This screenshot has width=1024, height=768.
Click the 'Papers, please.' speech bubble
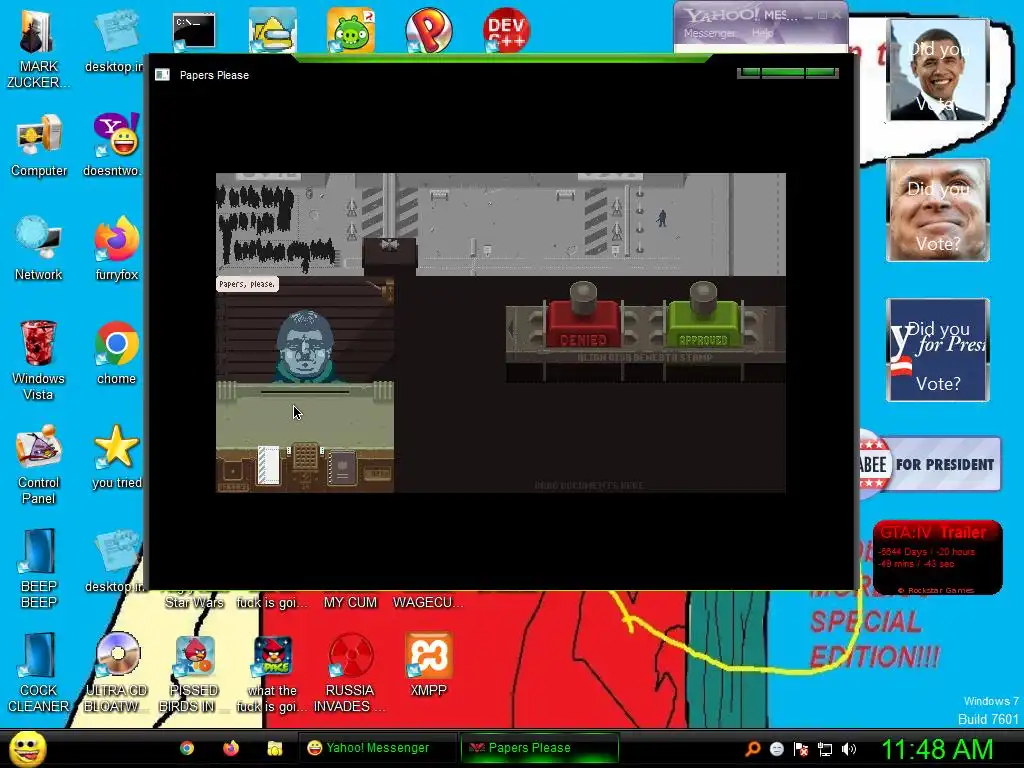248,284
